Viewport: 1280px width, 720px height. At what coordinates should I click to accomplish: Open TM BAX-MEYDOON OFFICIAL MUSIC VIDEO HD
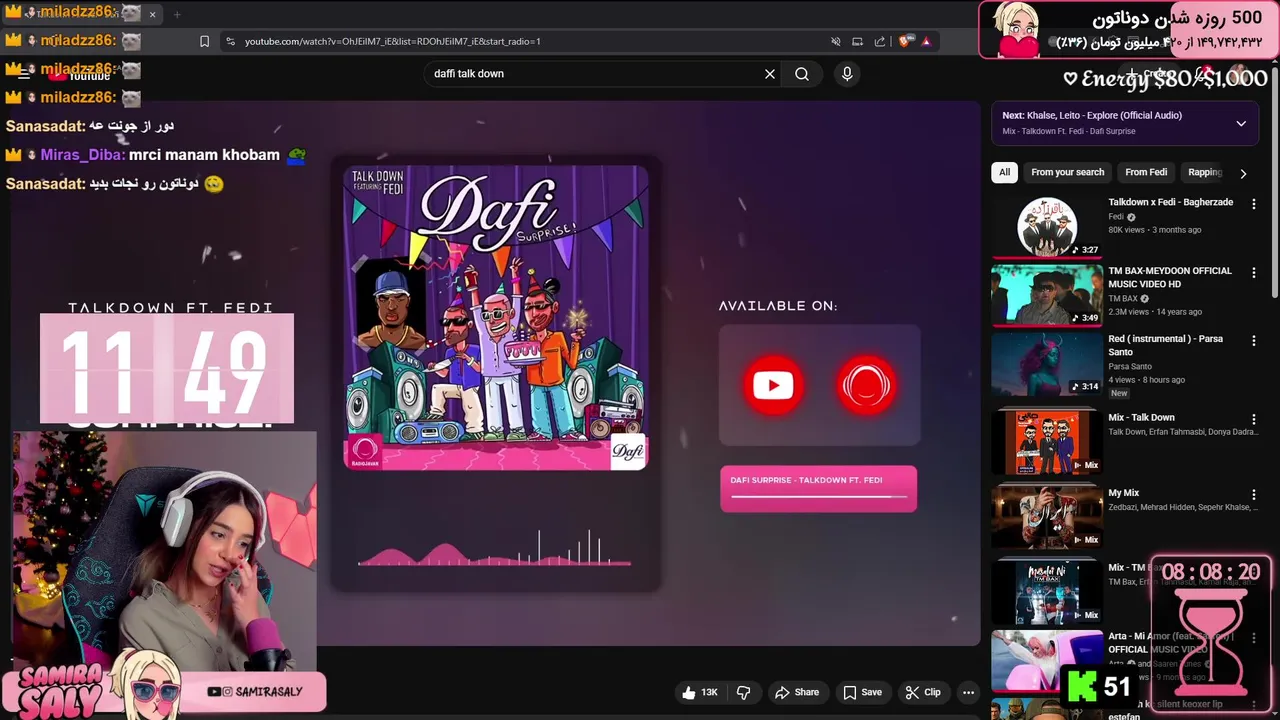coord(1170,277)
